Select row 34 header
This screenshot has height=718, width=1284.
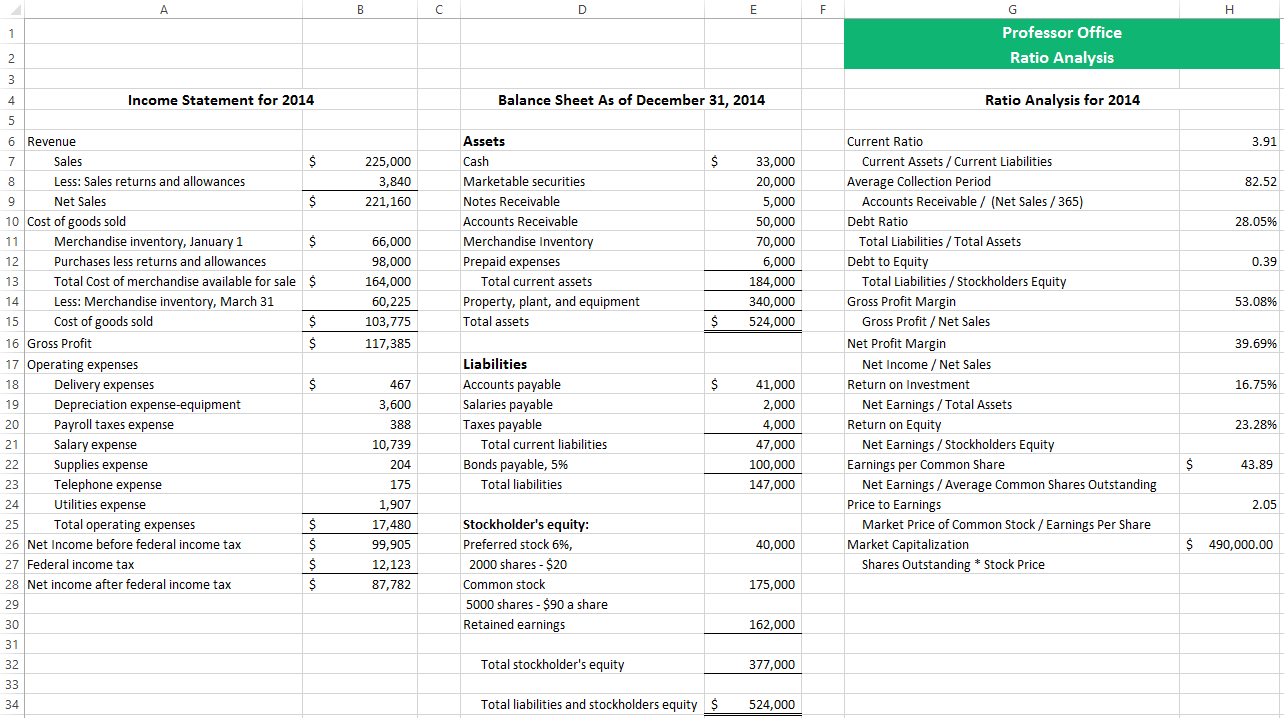[11, 704]
